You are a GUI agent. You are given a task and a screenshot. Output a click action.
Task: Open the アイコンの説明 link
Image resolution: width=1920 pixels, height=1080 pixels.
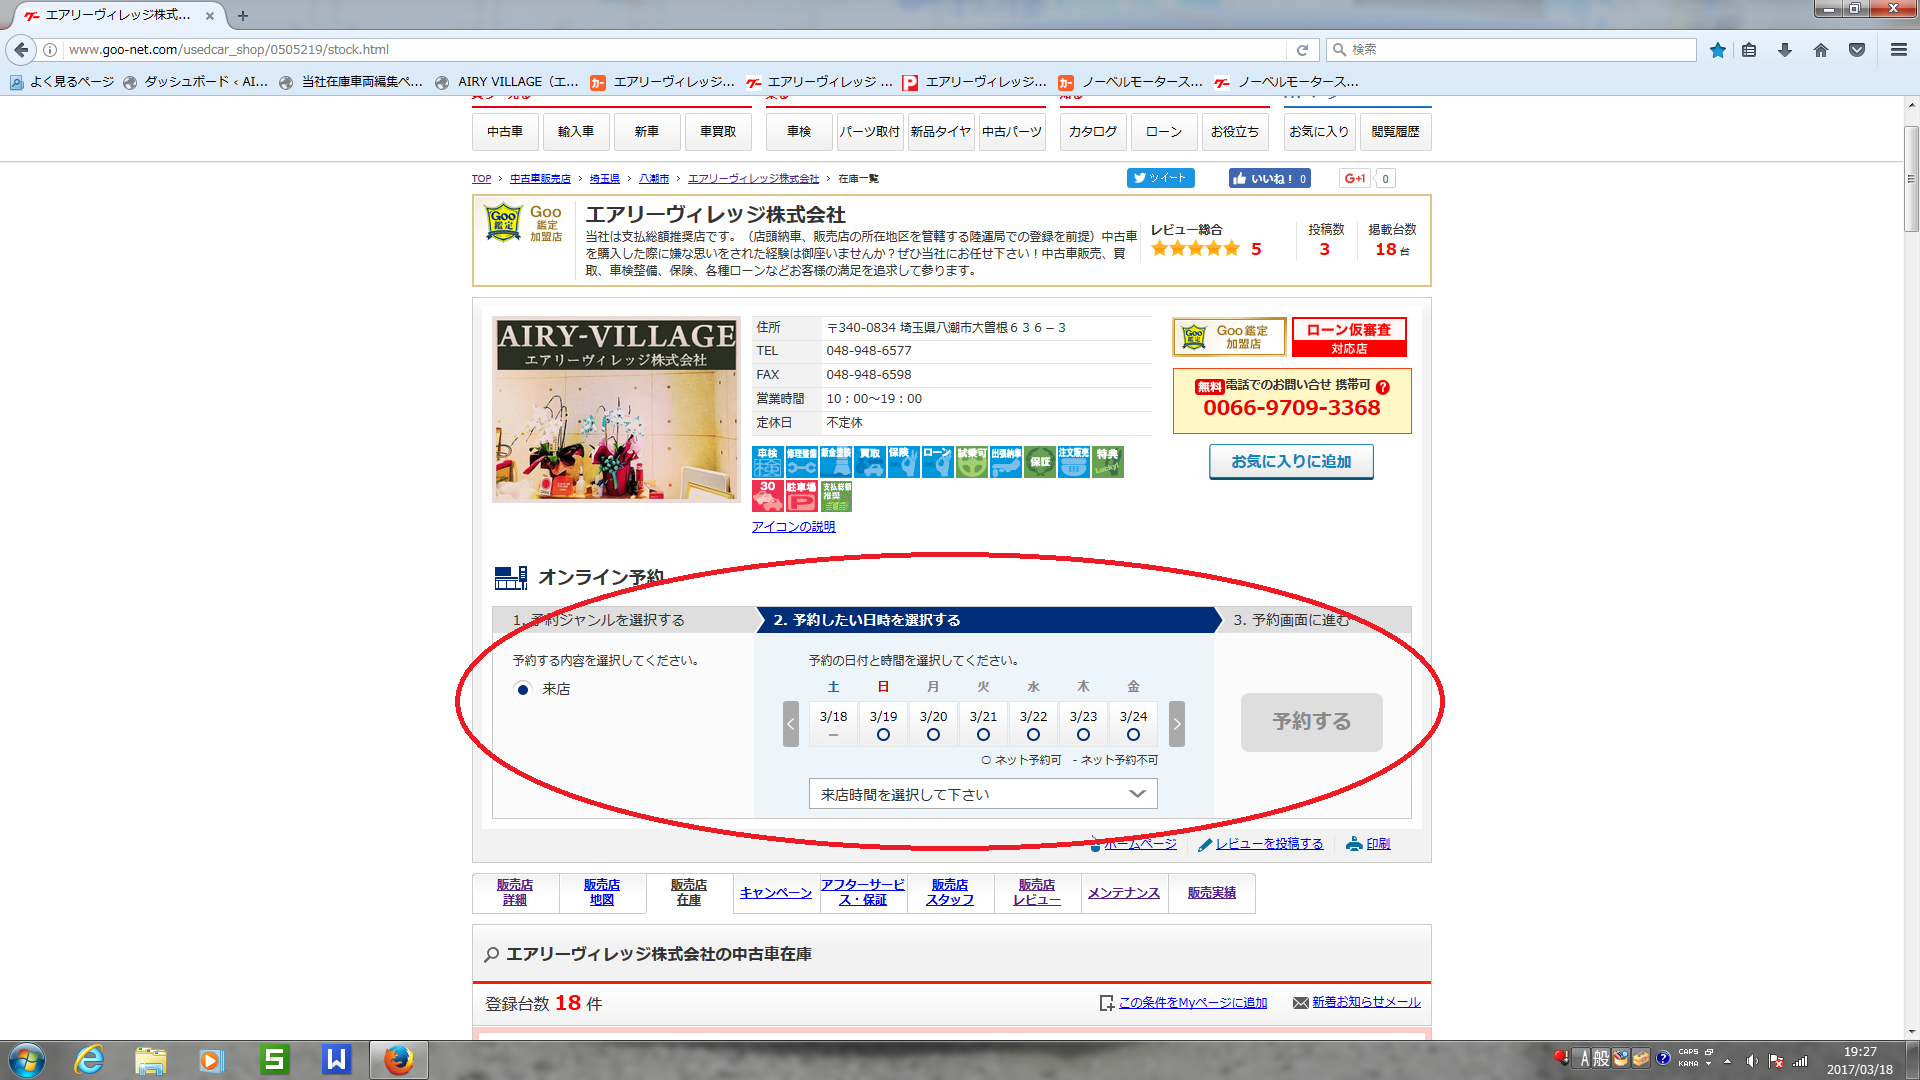(794, 527)
